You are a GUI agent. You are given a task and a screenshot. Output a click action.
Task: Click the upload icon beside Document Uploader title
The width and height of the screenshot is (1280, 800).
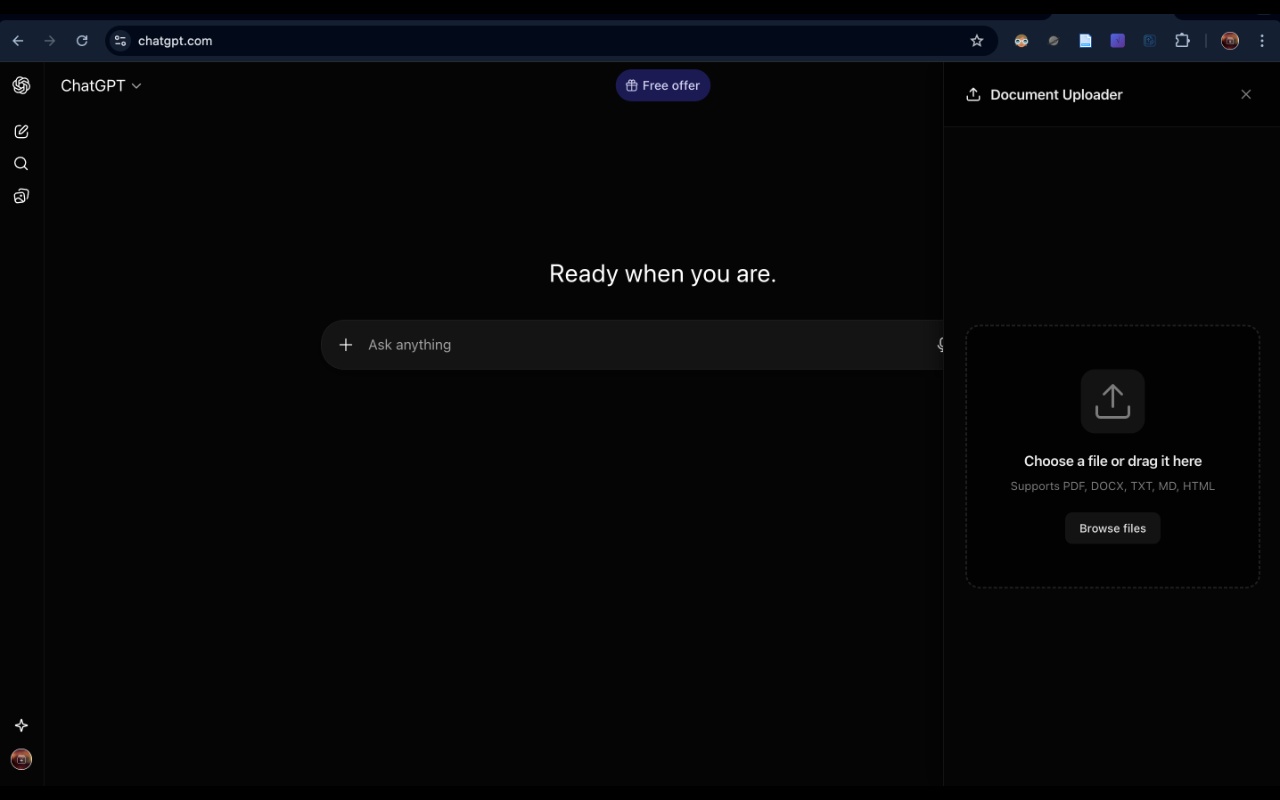coord(973,95)
